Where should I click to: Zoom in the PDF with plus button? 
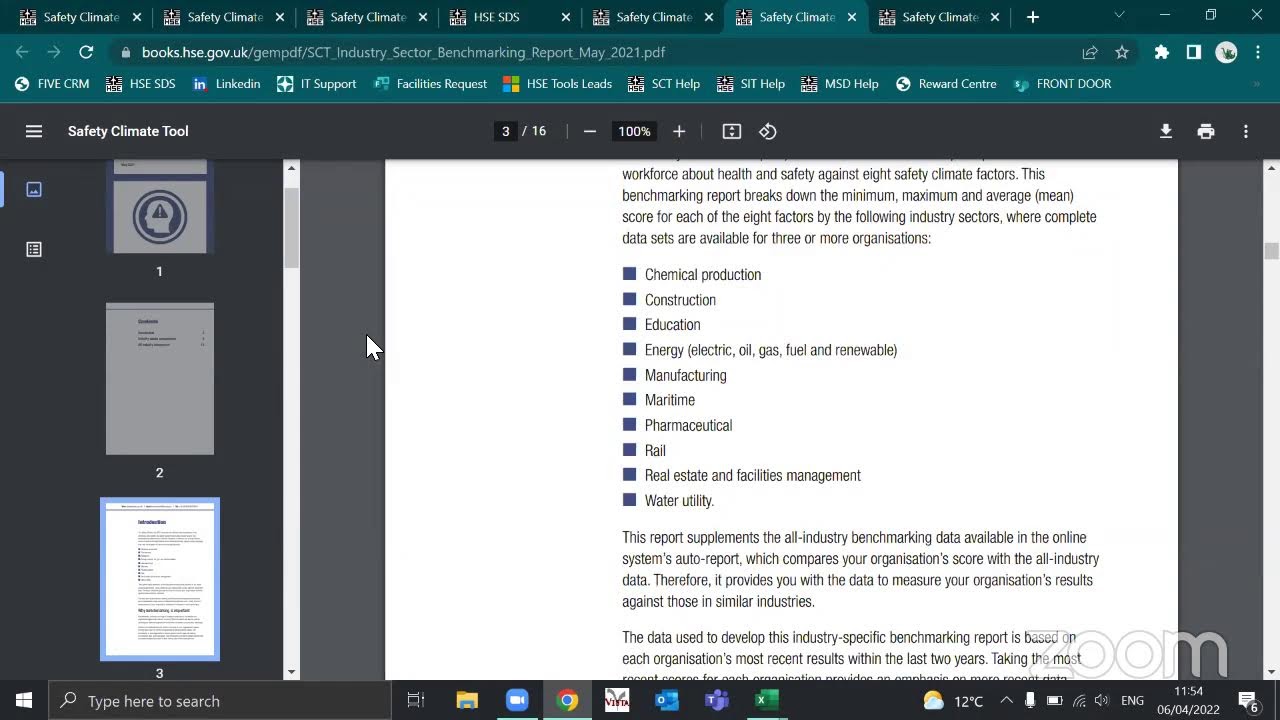679,131
